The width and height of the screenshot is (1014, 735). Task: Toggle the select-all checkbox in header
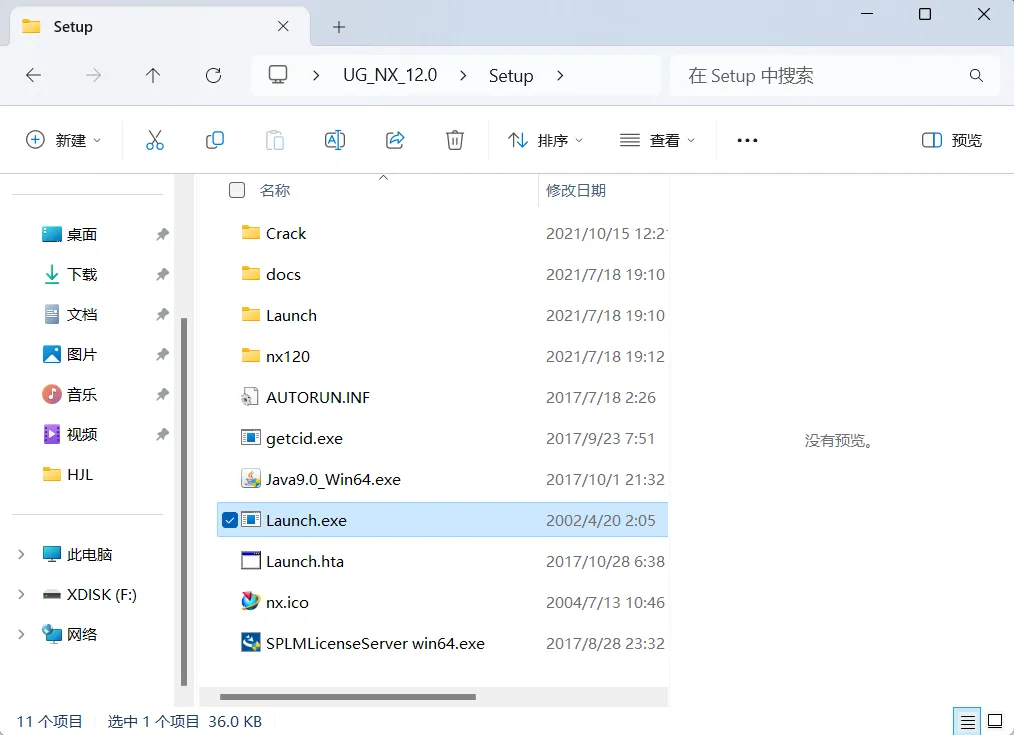[237, 190]
